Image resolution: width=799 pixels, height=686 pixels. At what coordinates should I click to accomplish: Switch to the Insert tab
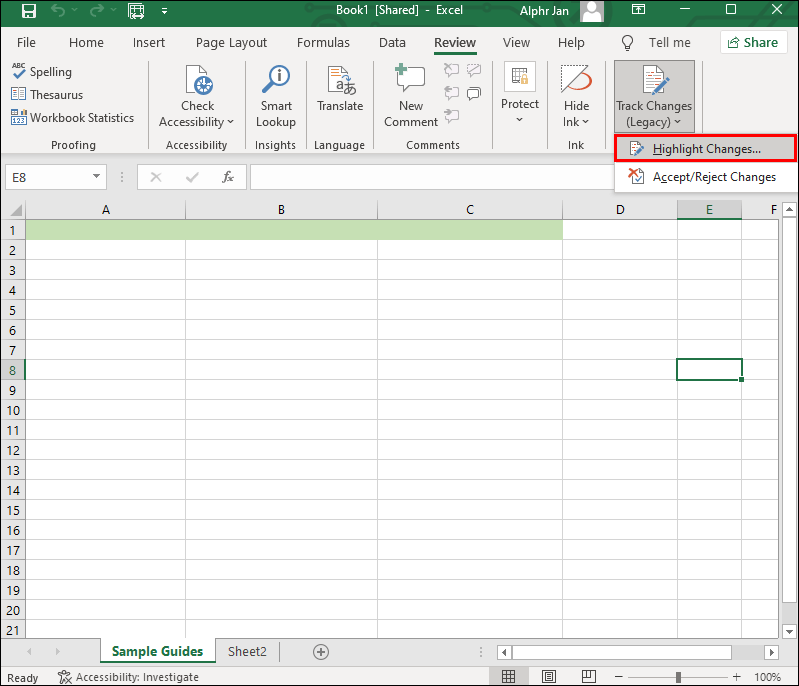(x=149, y=42)
